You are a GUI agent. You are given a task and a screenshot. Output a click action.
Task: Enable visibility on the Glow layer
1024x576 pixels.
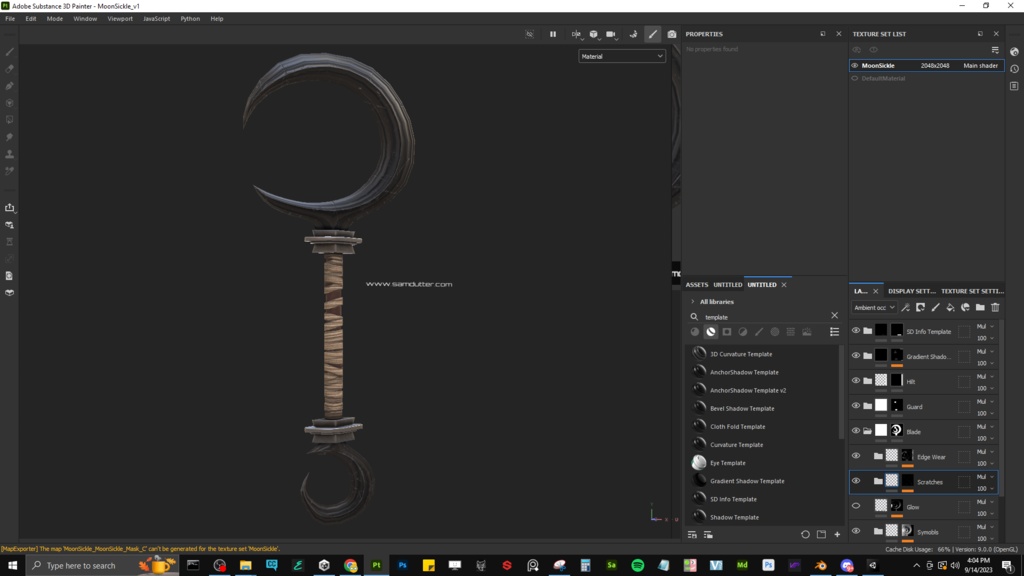[x=856, y=506]
